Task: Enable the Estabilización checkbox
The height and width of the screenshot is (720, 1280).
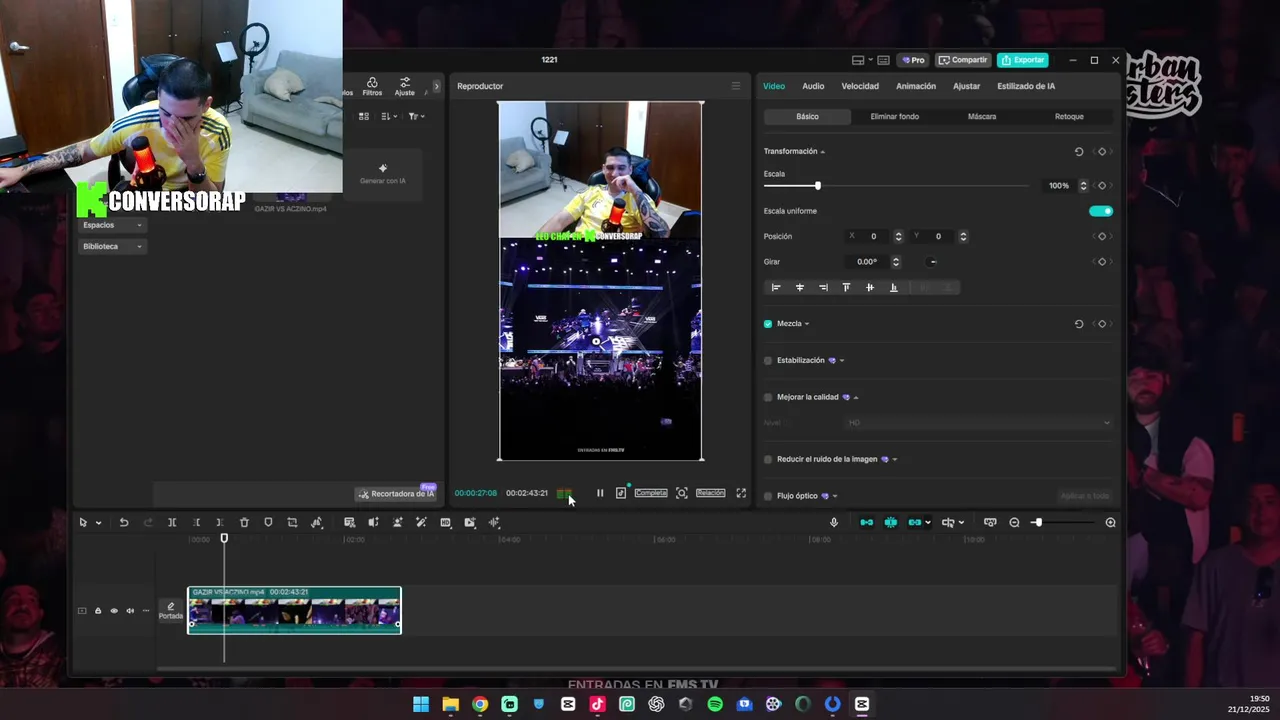Action: [x=768, y=361]
